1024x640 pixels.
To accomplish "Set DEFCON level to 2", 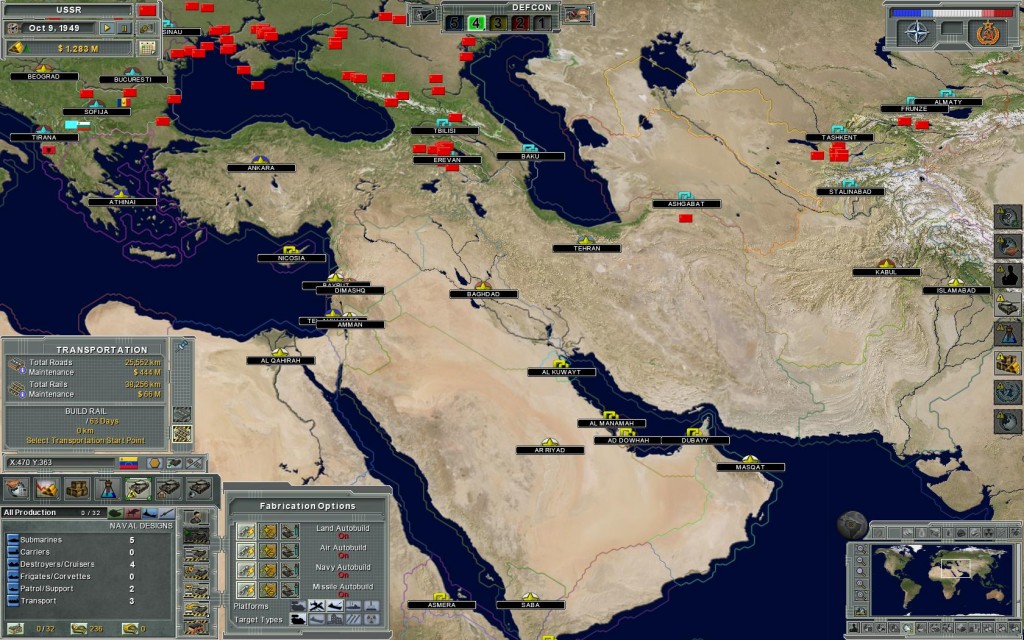I will [x=520, y=24].
